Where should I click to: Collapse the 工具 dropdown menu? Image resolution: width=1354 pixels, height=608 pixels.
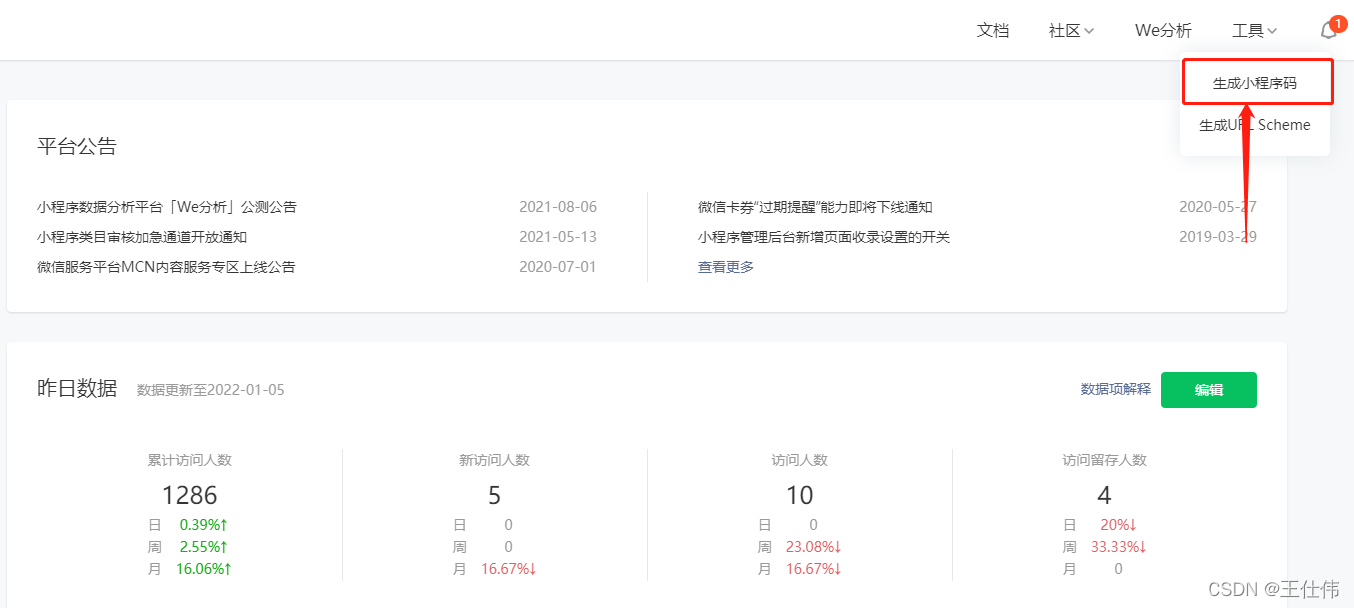(x=1254, y=31)
